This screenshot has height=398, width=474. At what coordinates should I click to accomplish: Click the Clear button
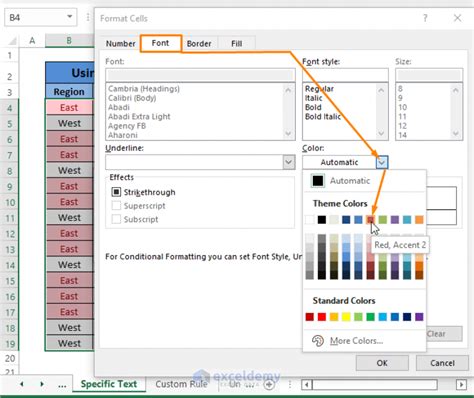[x=444, y=334]
